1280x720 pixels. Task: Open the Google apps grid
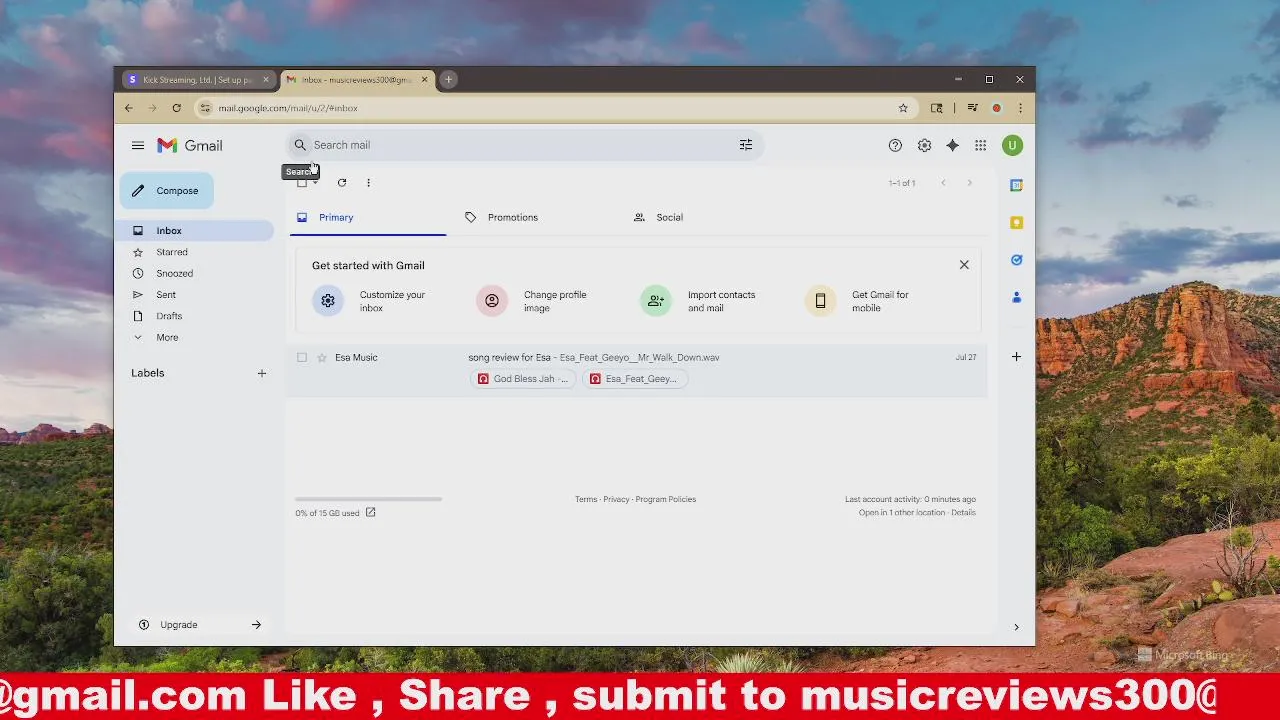(x=981, y=146)
